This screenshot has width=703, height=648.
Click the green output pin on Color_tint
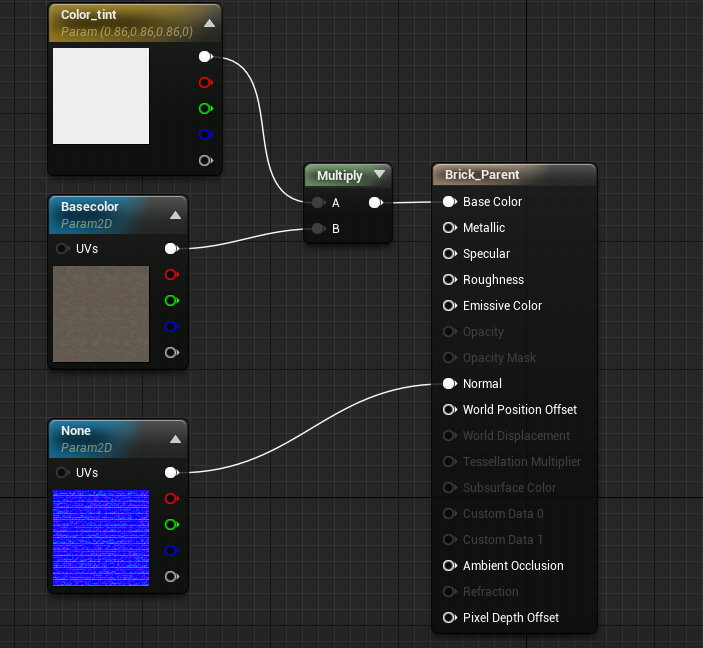pyautogui.click(x=205, y=108)
